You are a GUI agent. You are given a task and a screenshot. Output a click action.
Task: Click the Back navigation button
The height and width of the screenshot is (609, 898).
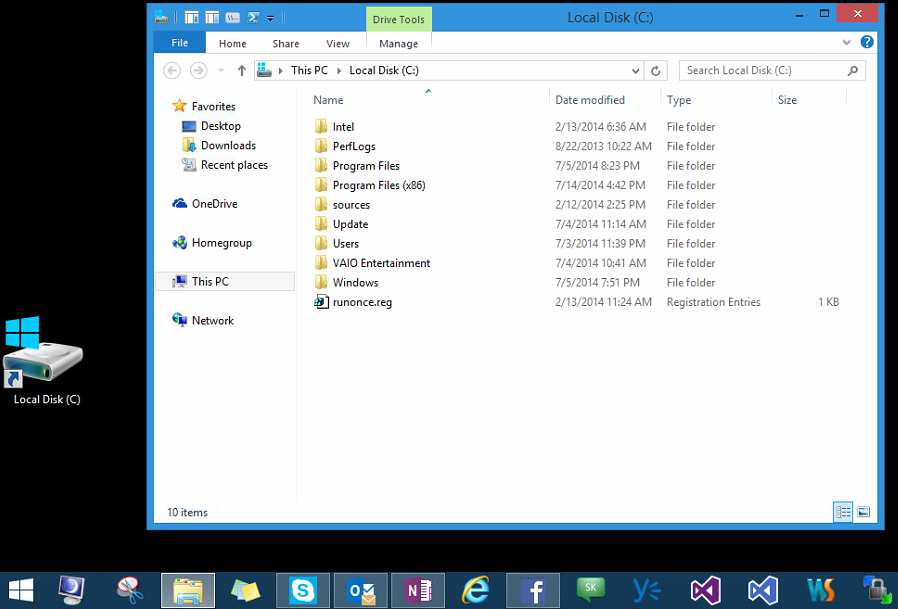(x=171, y=70)
